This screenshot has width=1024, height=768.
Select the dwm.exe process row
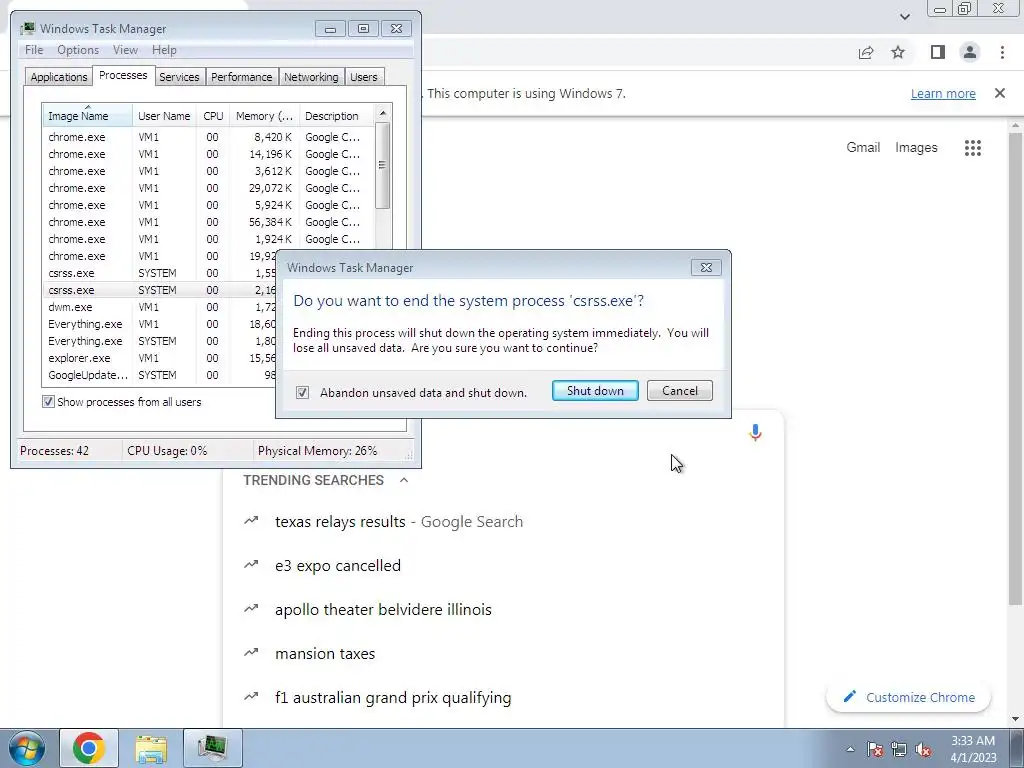pyautogui.click(x=159, y=307)
